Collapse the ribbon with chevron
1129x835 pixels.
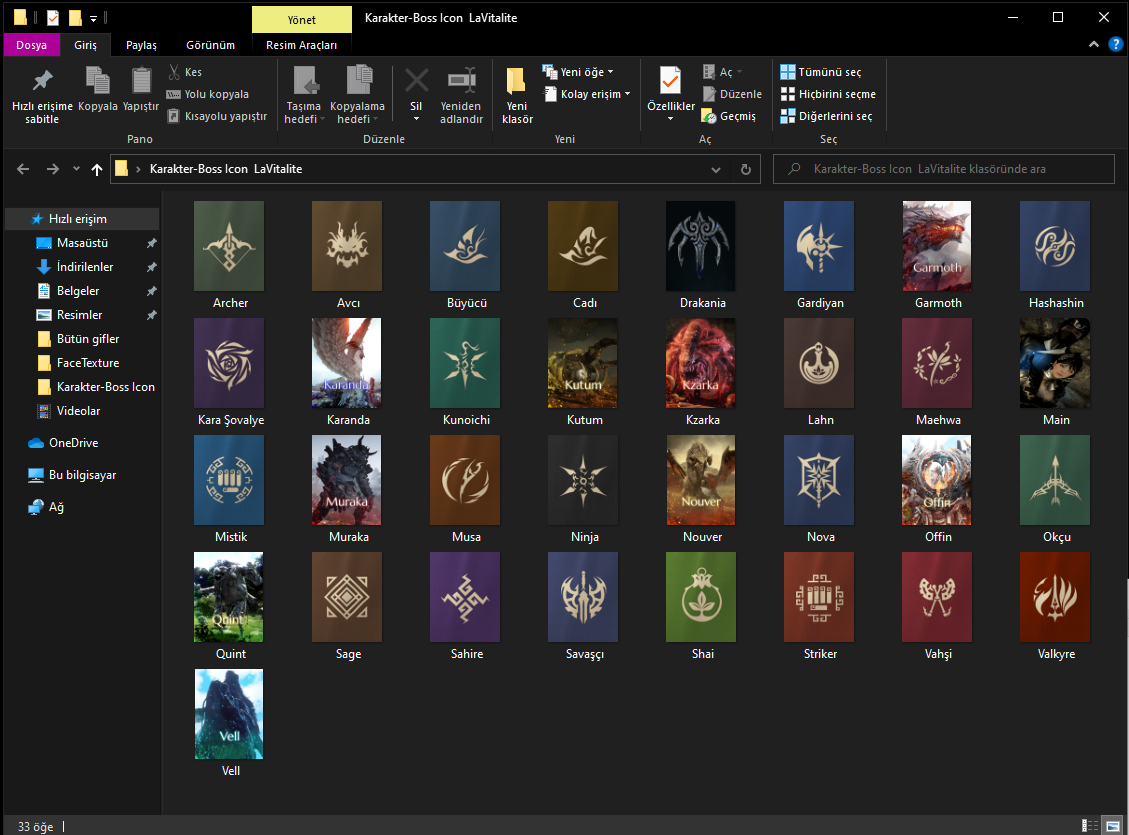1094,45
